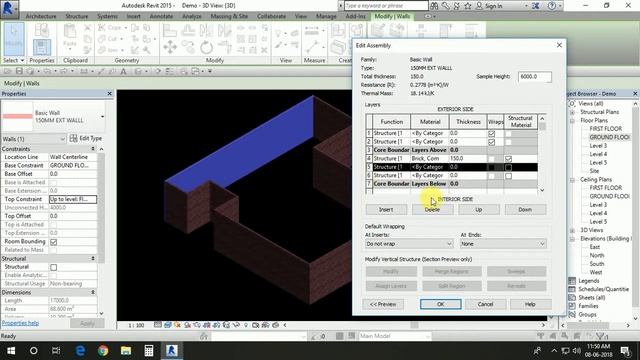Switch to the Collaborate ribbon tab
This screenshot has height=360, width=640.
(271, 16)
